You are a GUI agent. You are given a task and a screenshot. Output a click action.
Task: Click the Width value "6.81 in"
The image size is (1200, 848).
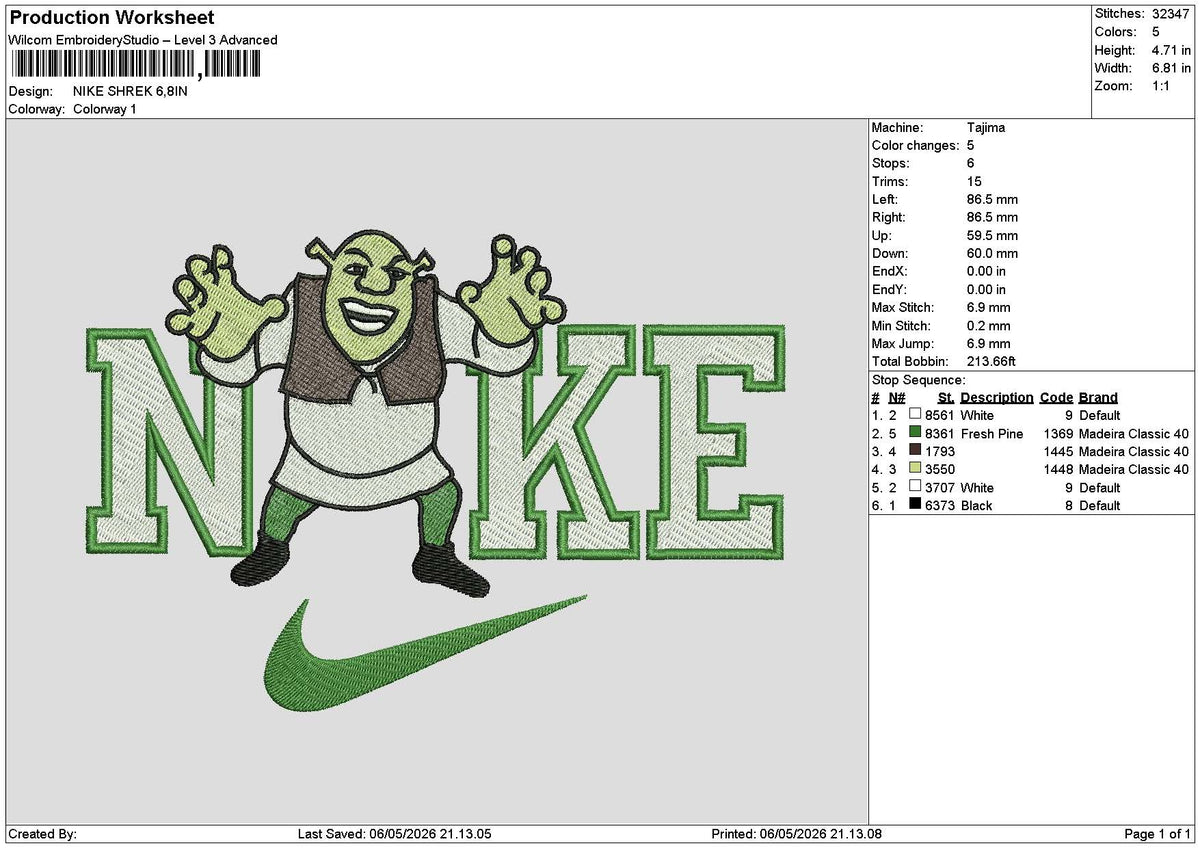pos(1171,68)
